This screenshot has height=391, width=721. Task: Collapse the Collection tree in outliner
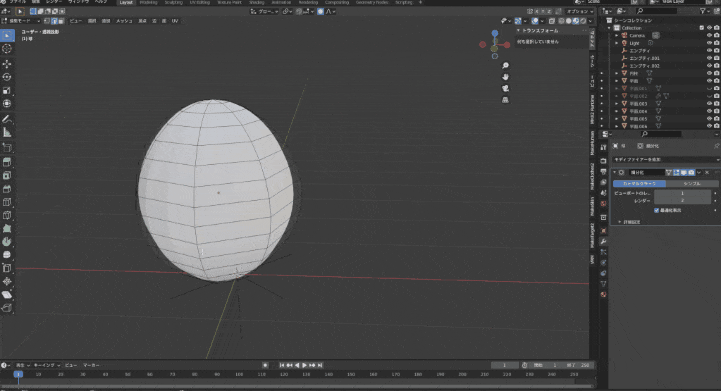(610, 28)
